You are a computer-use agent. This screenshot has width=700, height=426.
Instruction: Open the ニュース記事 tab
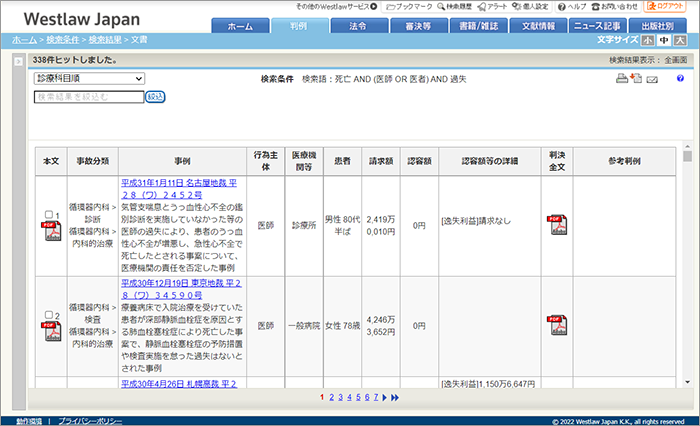pyautogui.click(x=598, y=26)
